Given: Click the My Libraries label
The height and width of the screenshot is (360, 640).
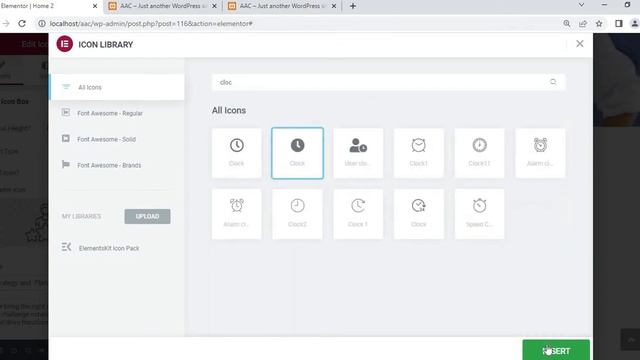Looking at the screenshot, I should (81, 216).
